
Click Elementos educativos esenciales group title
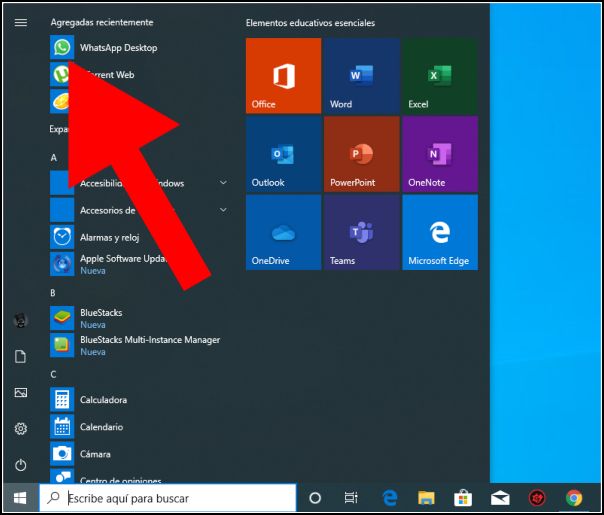coord(310,23)
